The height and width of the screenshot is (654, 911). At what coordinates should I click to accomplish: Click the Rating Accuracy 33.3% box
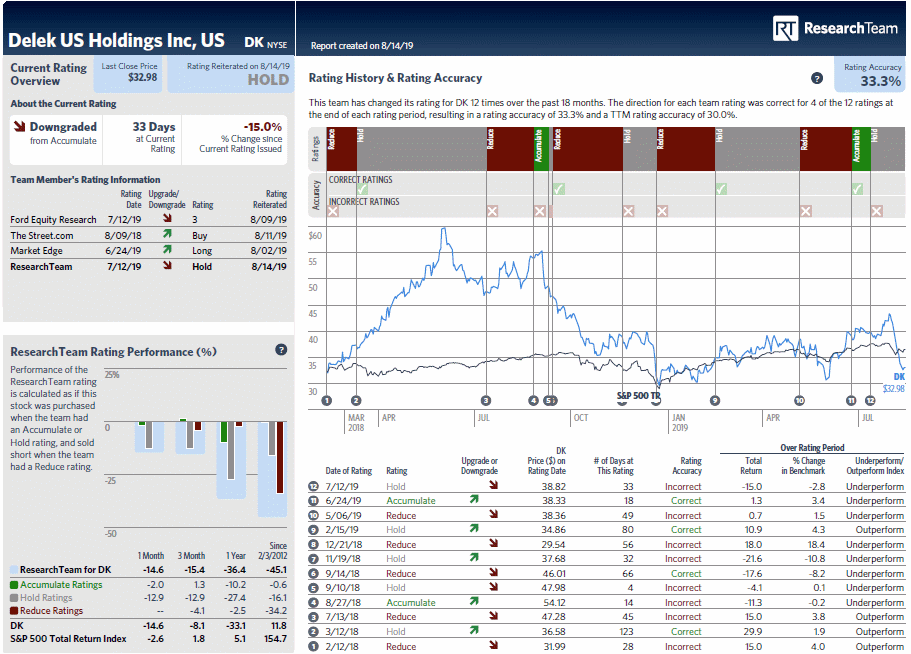(870, 74)
